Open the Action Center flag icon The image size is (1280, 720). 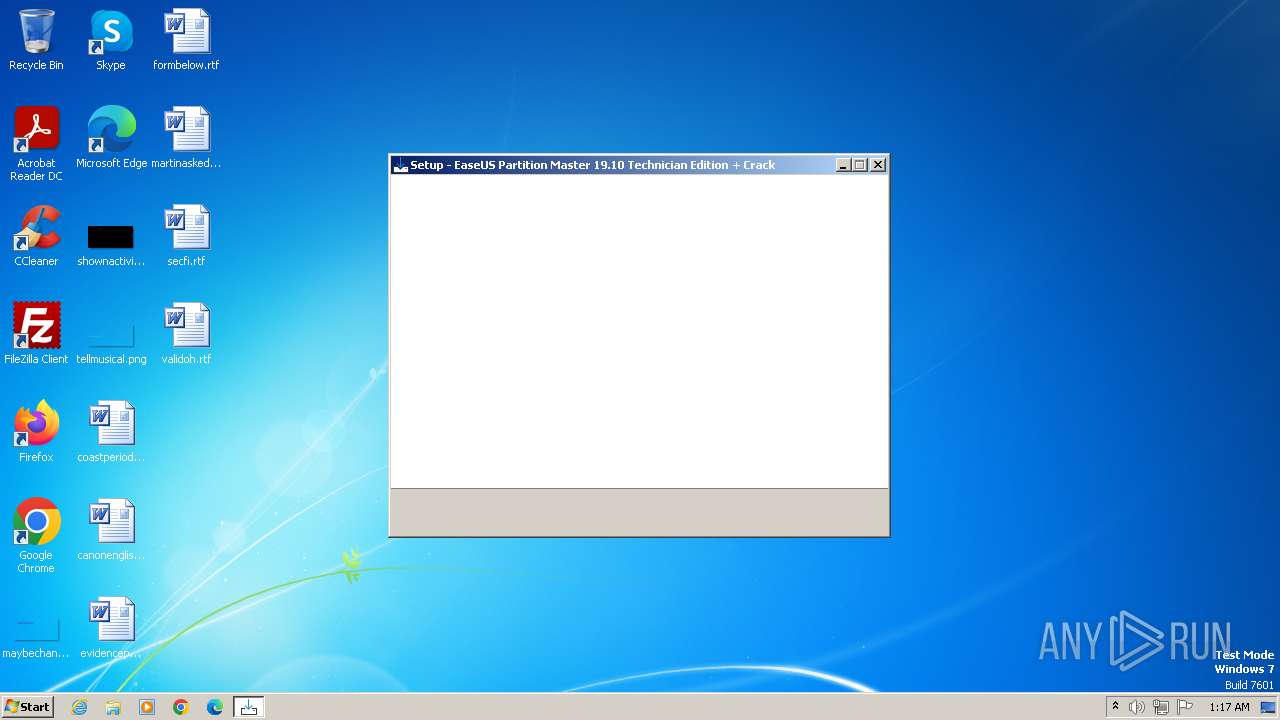[x=1185, y=707]
